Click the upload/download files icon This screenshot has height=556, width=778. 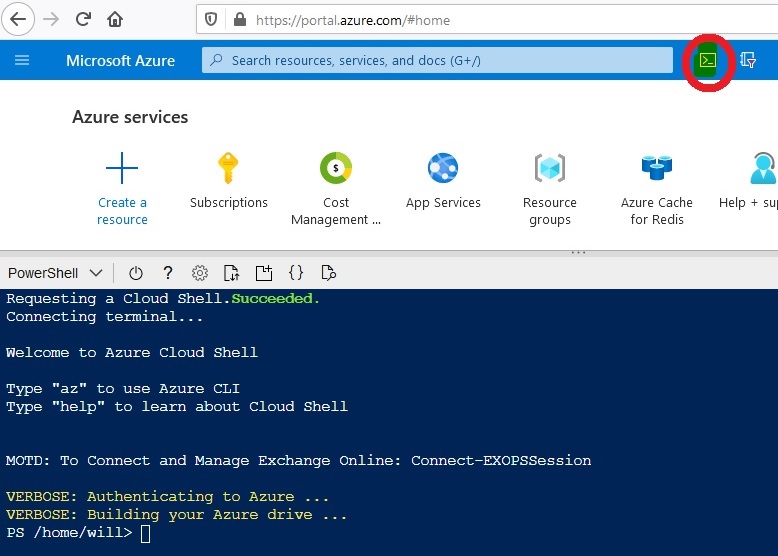click(x=232, y=273)
